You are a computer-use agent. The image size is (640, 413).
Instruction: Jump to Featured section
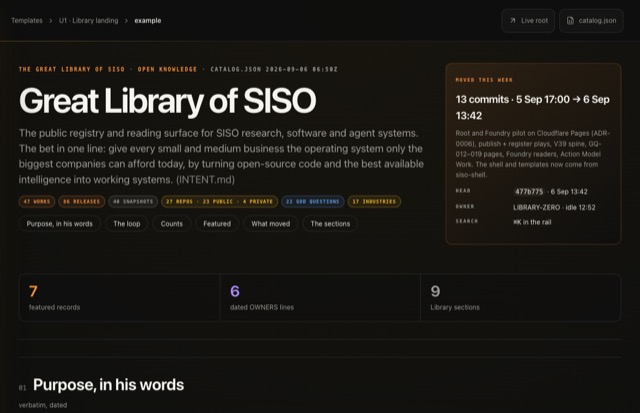[217, 224]
